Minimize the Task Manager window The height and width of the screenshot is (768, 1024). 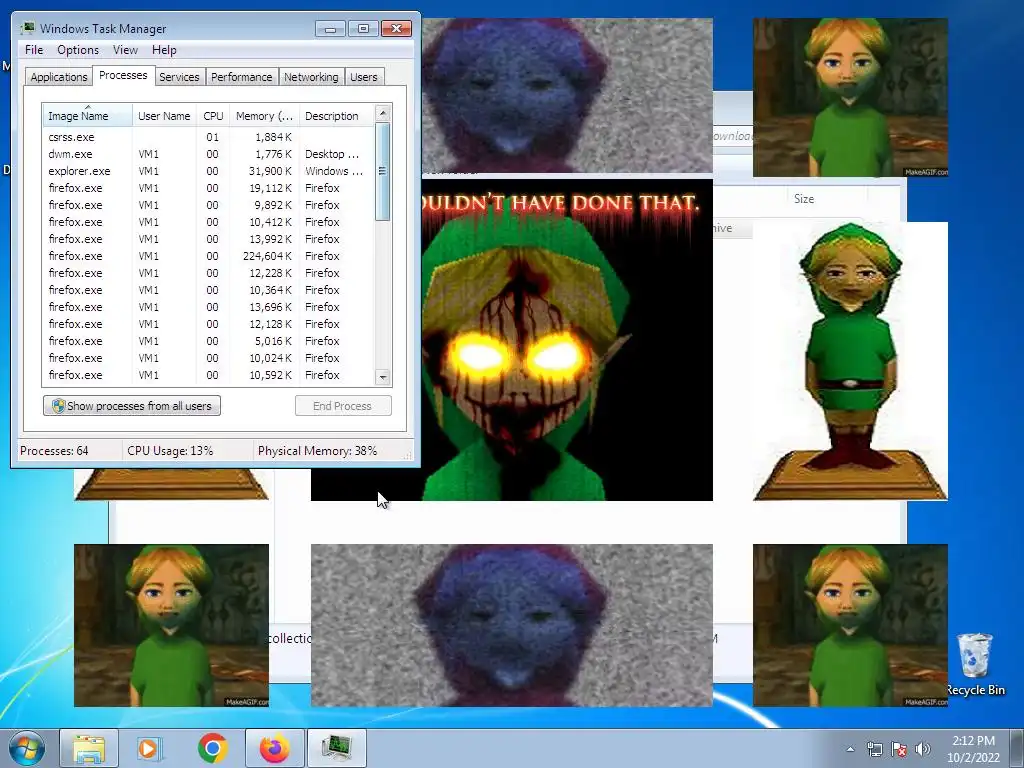330,29
